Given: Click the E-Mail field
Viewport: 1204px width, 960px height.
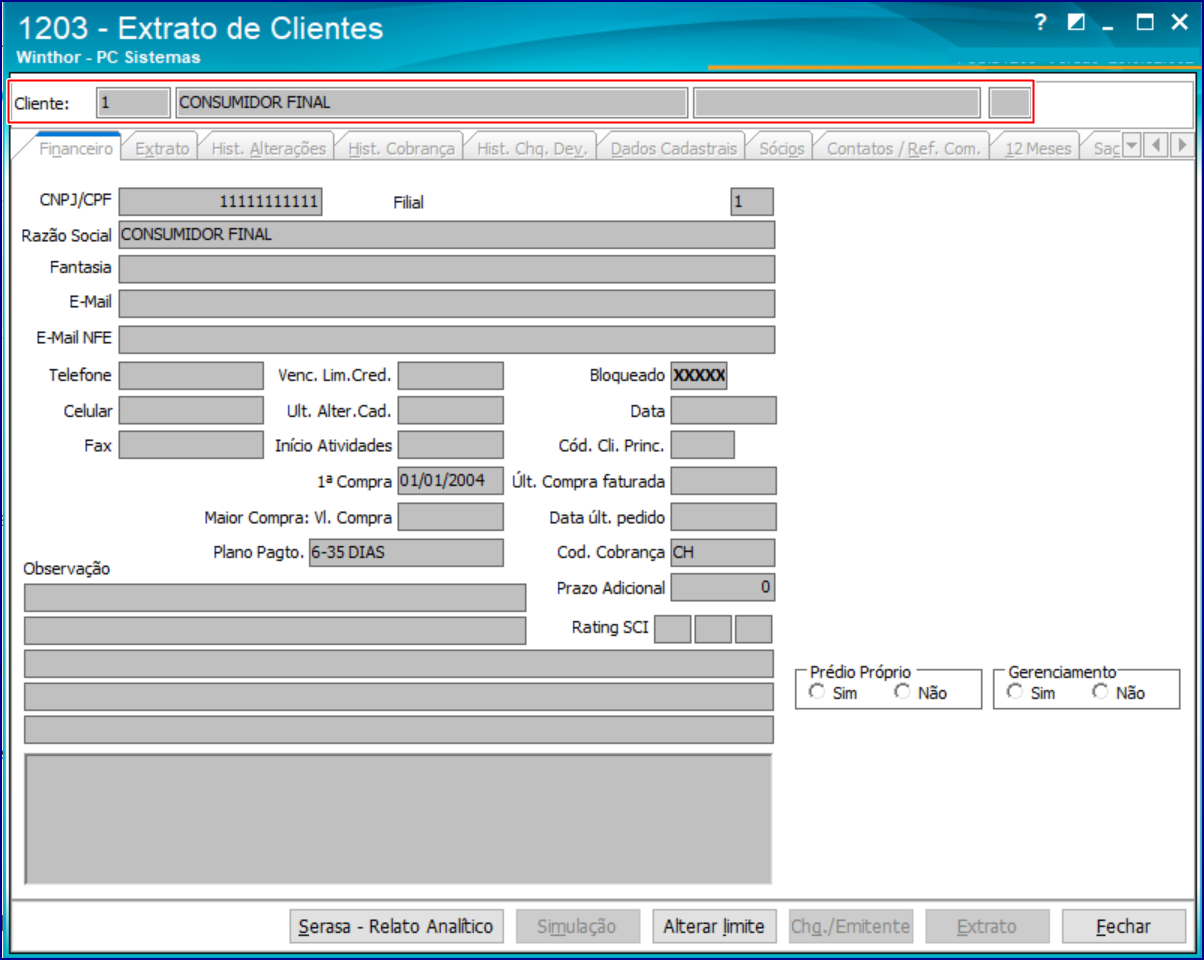Looking at the screenshot, I should click(x=446, y=304).
